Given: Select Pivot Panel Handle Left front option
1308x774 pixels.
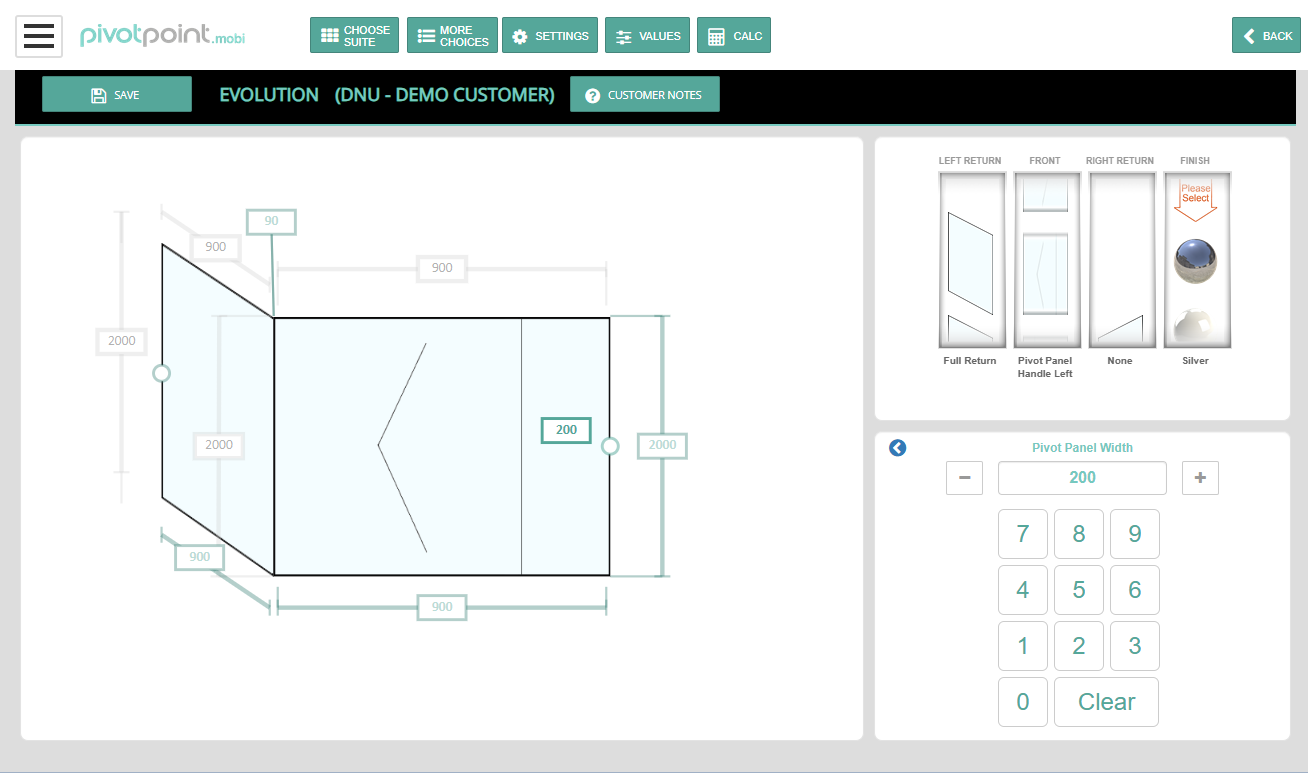Looking at the screenshot, I should point(1046,259).
